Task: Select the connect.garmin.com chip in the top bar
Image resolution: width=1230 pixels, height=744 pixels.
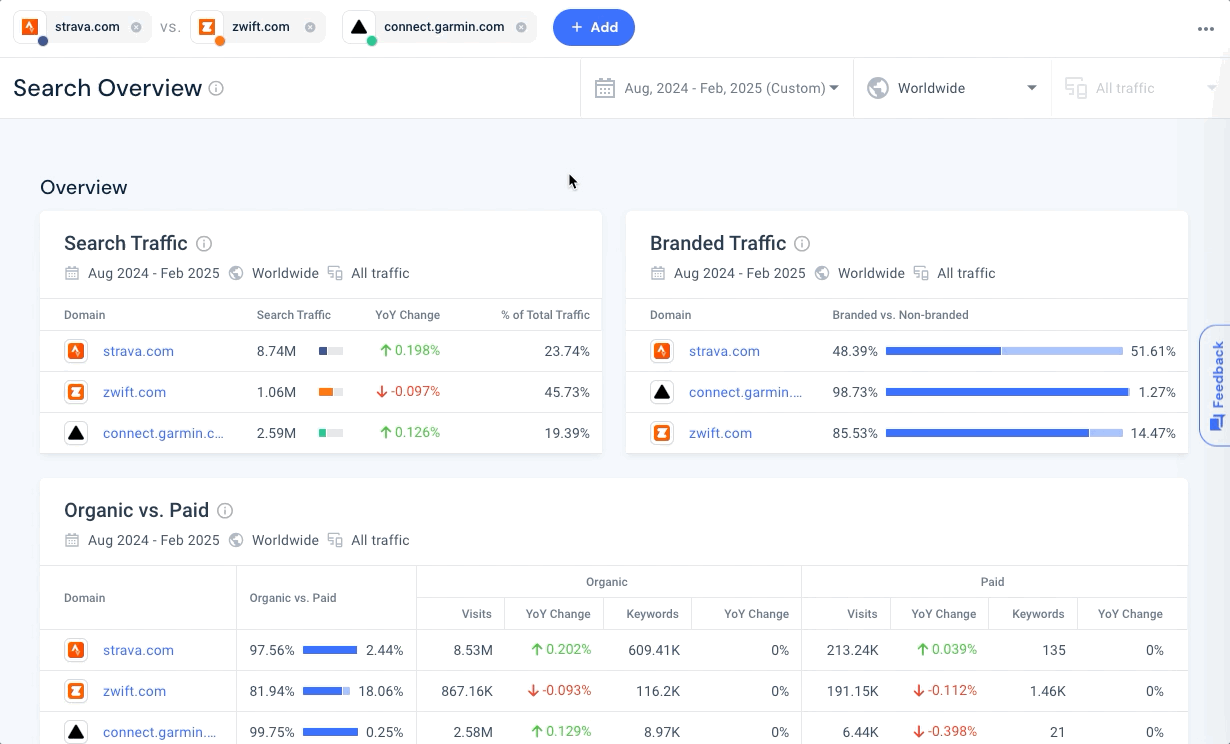Action: click(439, 27)
